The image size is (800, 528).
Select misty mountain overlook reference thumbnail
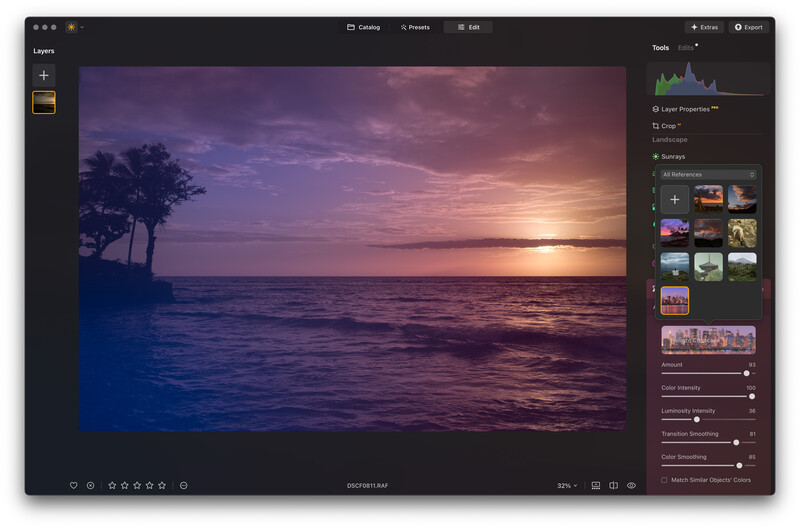coord(674,267)
